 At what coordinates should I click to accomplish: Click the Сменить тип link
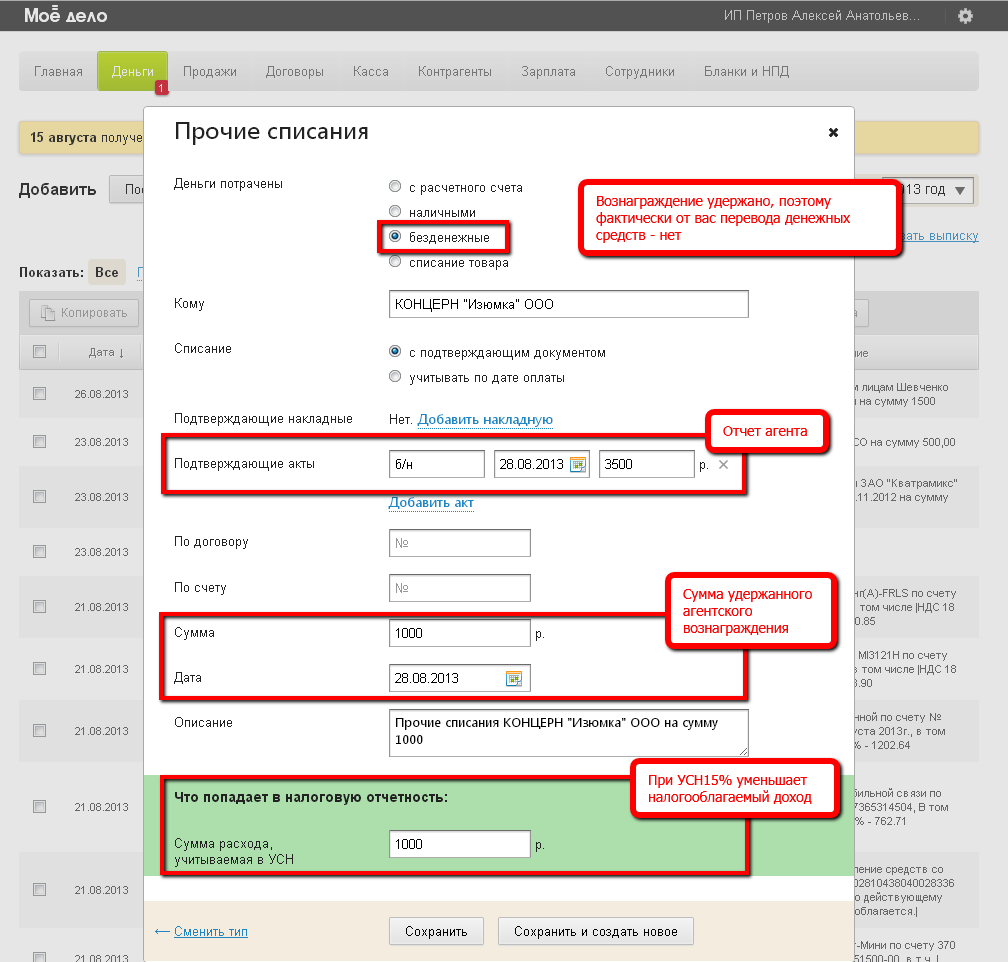point(210,931)
